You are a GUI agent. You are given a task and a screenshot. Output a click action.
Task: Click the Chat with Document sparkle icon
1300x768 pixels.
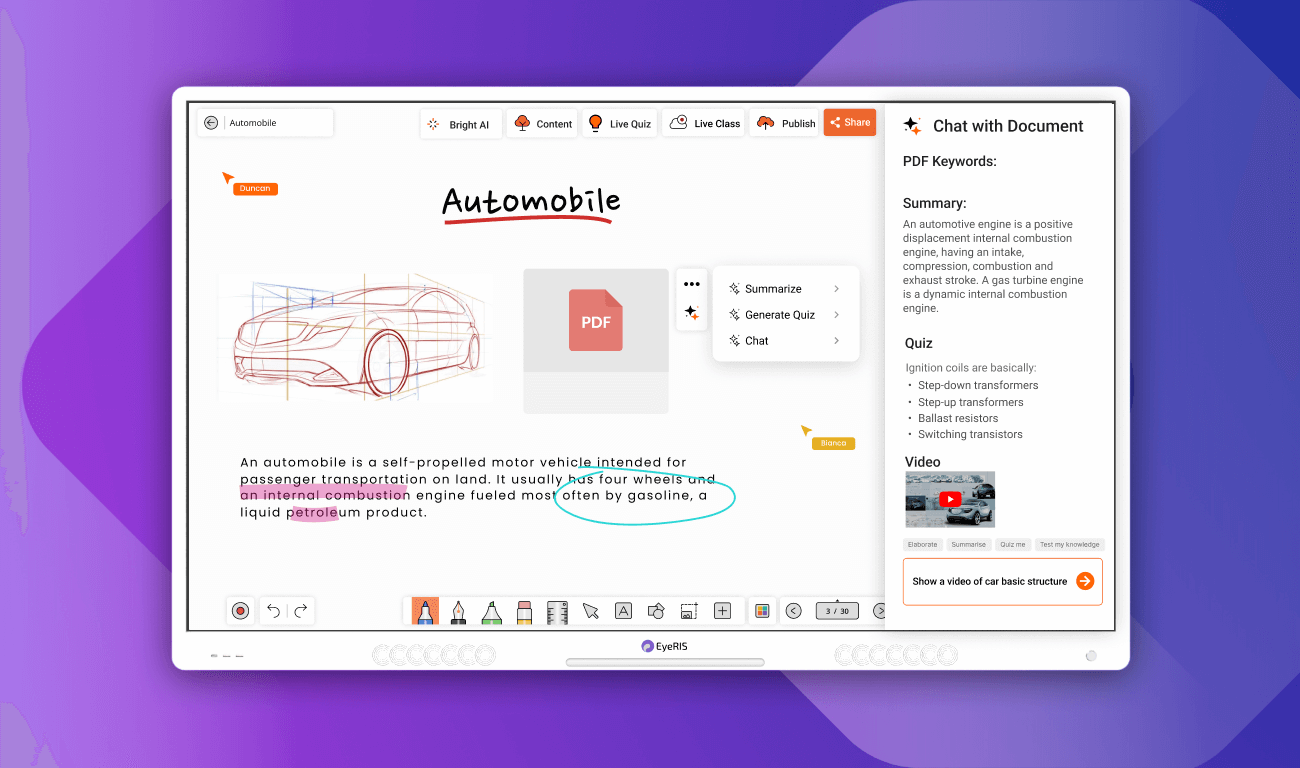[912, 125]
